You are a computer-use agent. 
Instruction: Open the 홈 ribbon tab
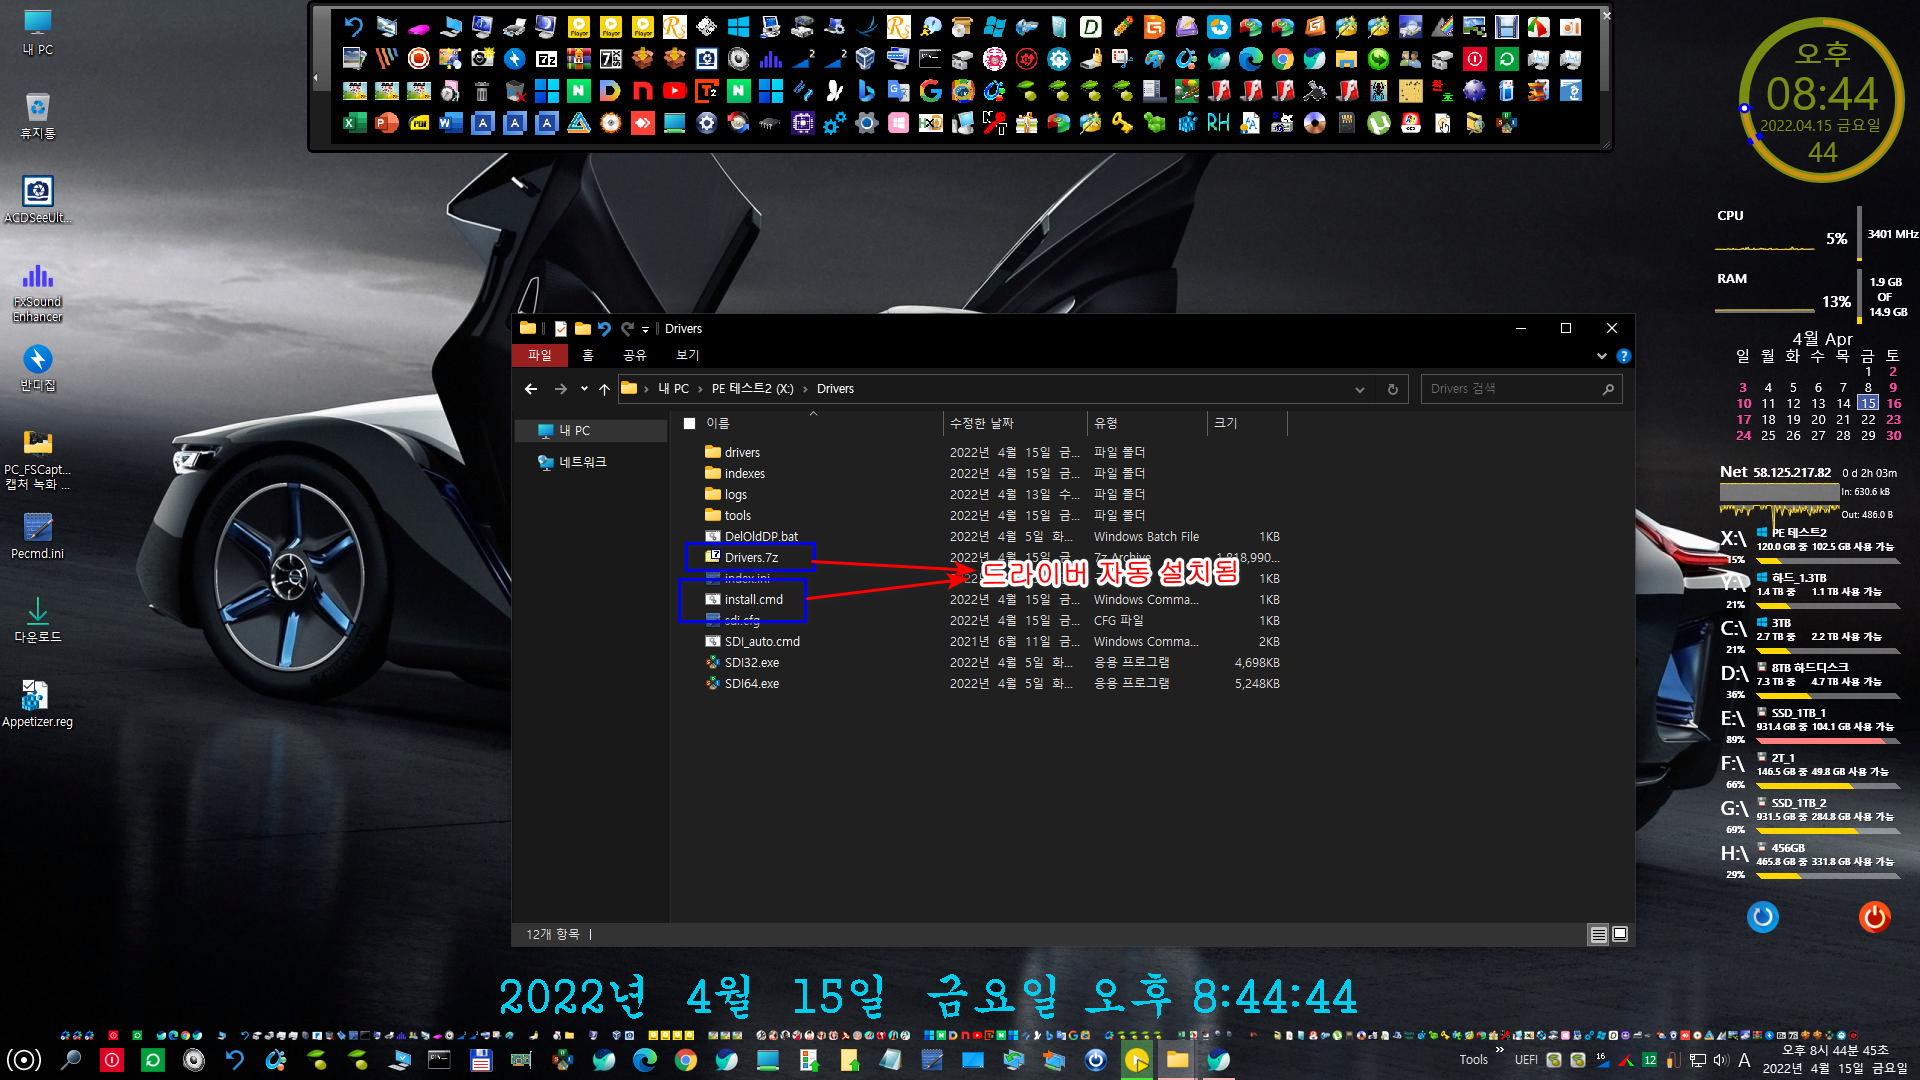coord(588,356)
